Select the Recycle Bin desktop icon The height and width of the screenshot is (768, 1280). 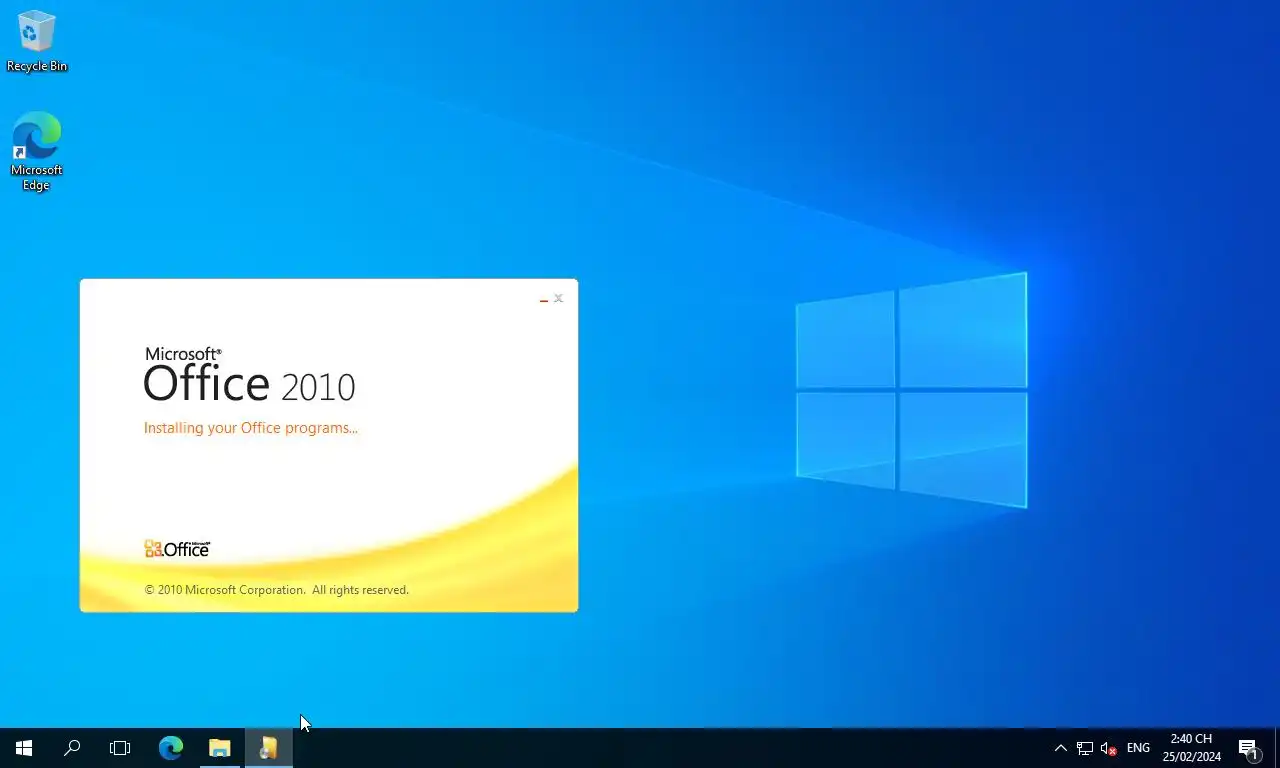click(37, 42)
